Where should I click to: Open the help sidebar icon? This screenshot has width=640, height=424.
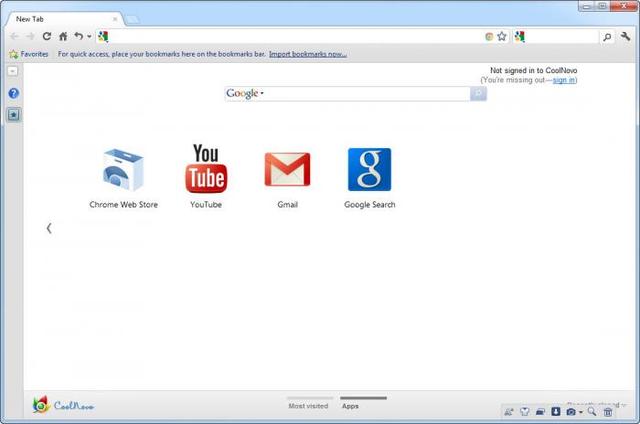(13, 93)
